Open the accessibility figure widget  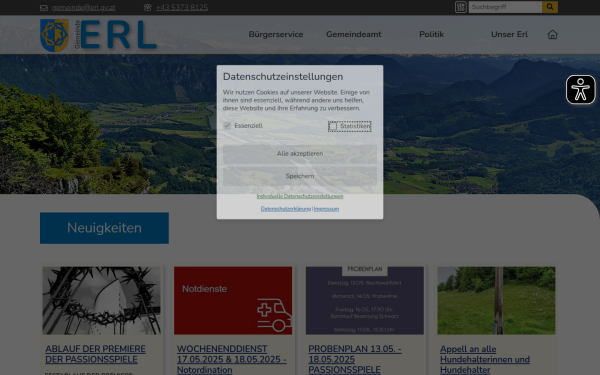click(580, 90)
